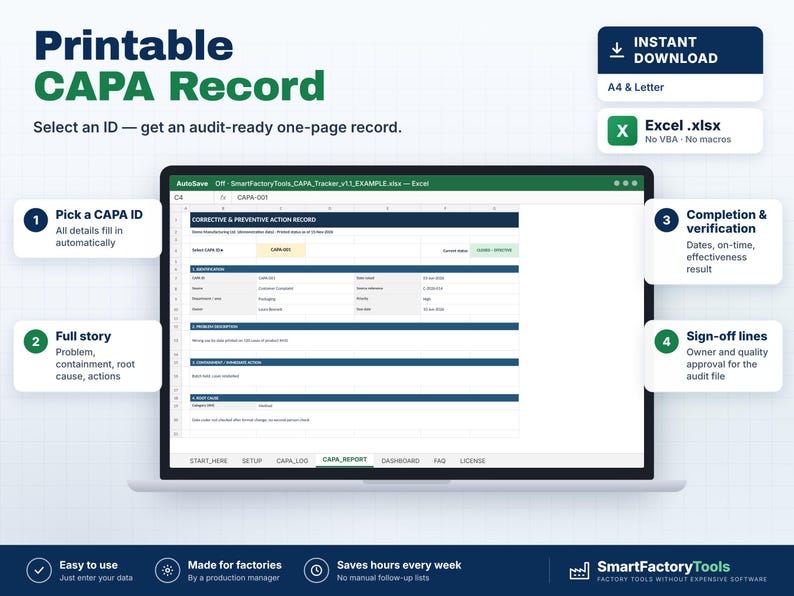Click the 4. ROOT CAUSE section header
Viewport: 794px width, 596px height.
pyautogui.click(x=354, y=398)
